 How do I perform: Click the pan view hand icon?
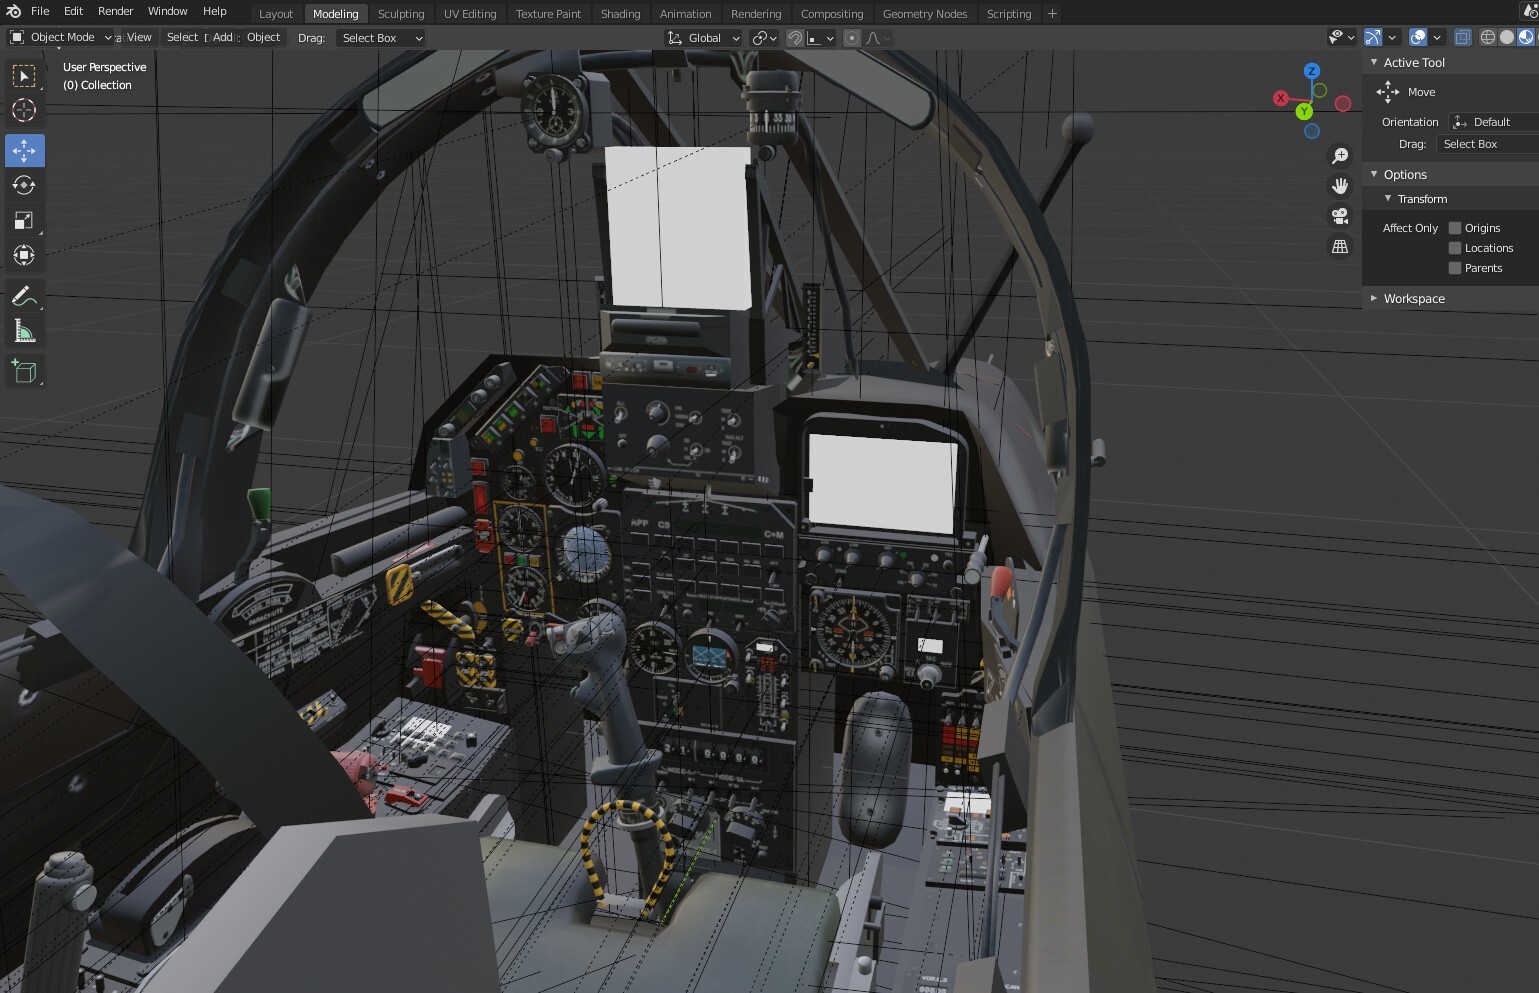[x=1340, y=186]
